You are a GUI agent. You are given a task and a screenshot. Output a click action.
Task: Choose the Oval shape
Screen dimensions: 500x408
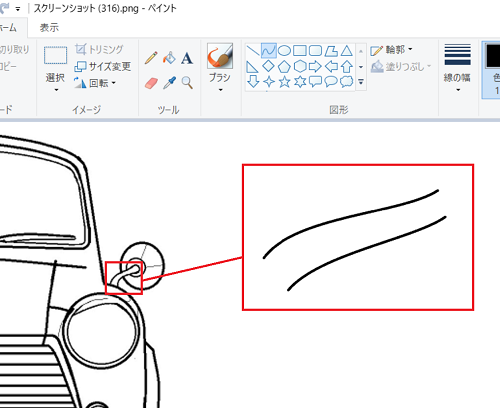tap(284, 51)
